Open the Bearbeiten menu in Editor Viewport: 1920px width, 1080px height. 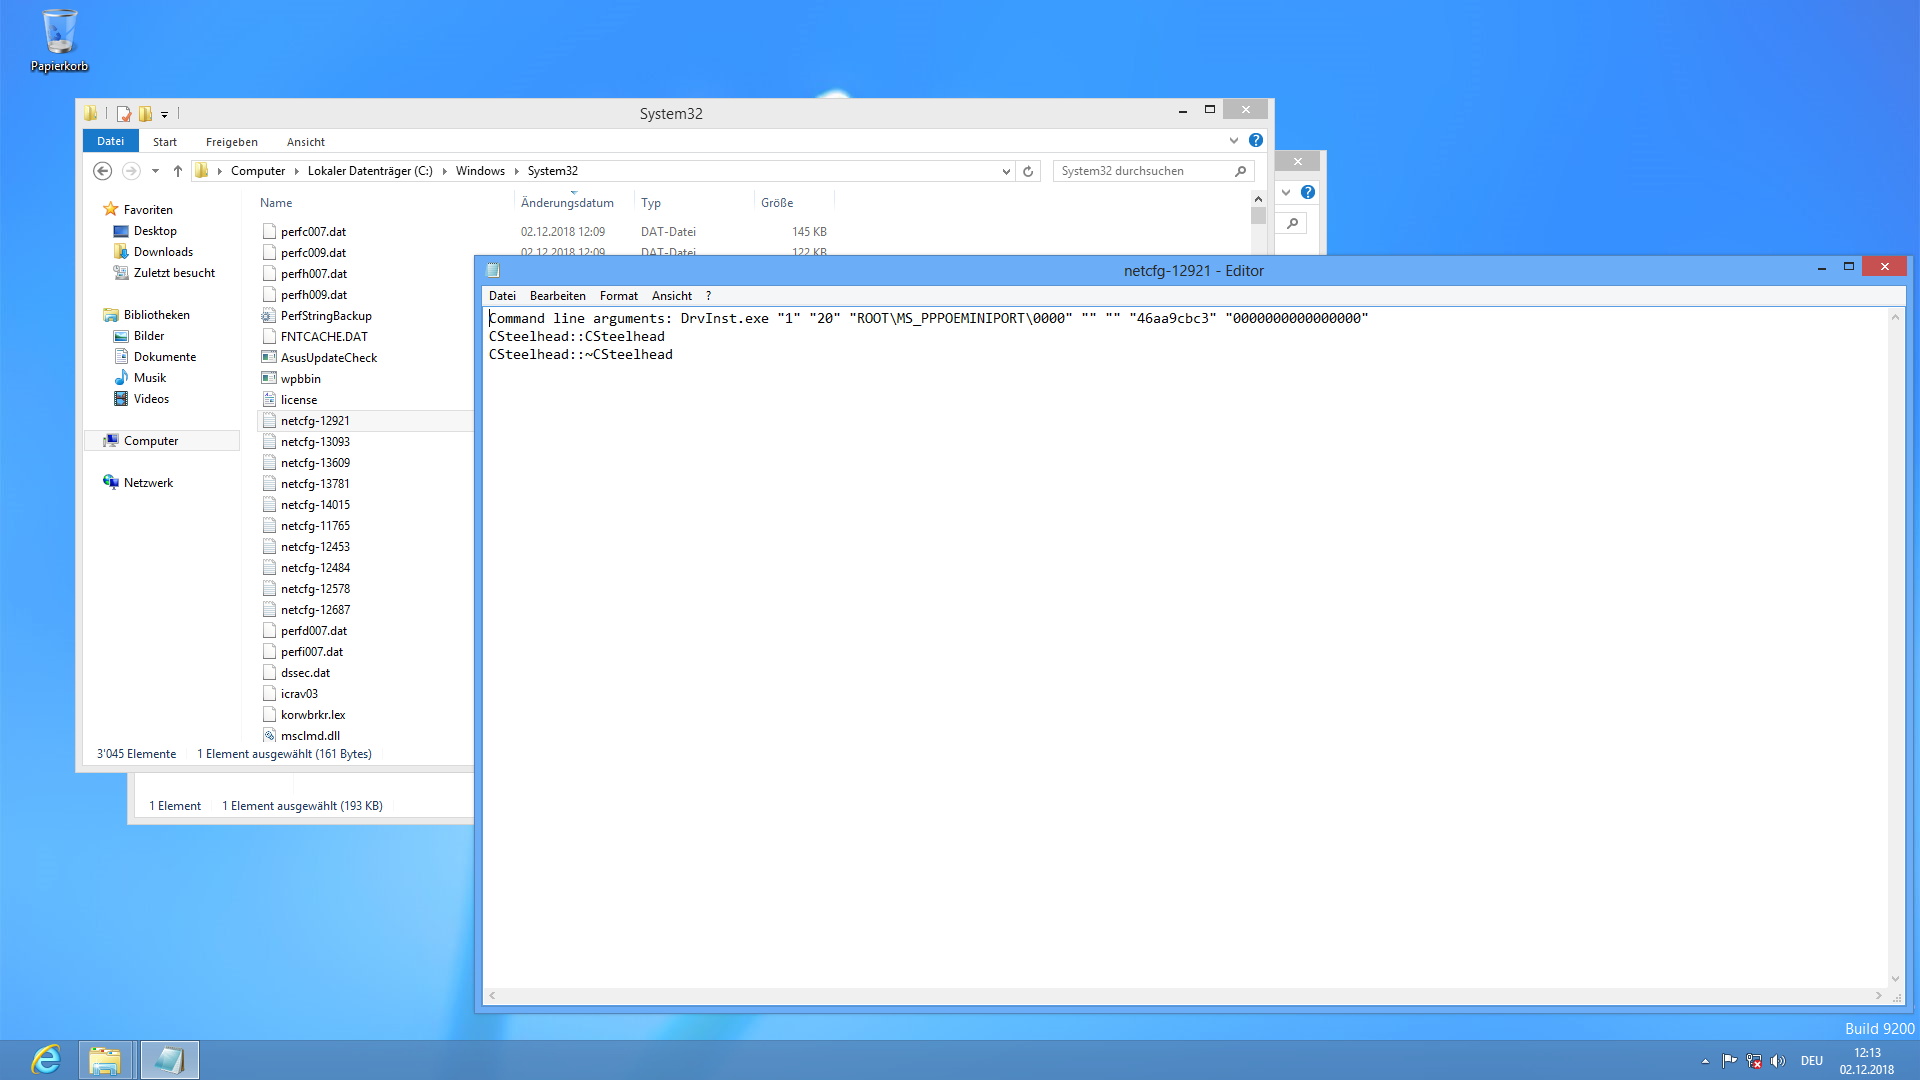coord(557,296)
